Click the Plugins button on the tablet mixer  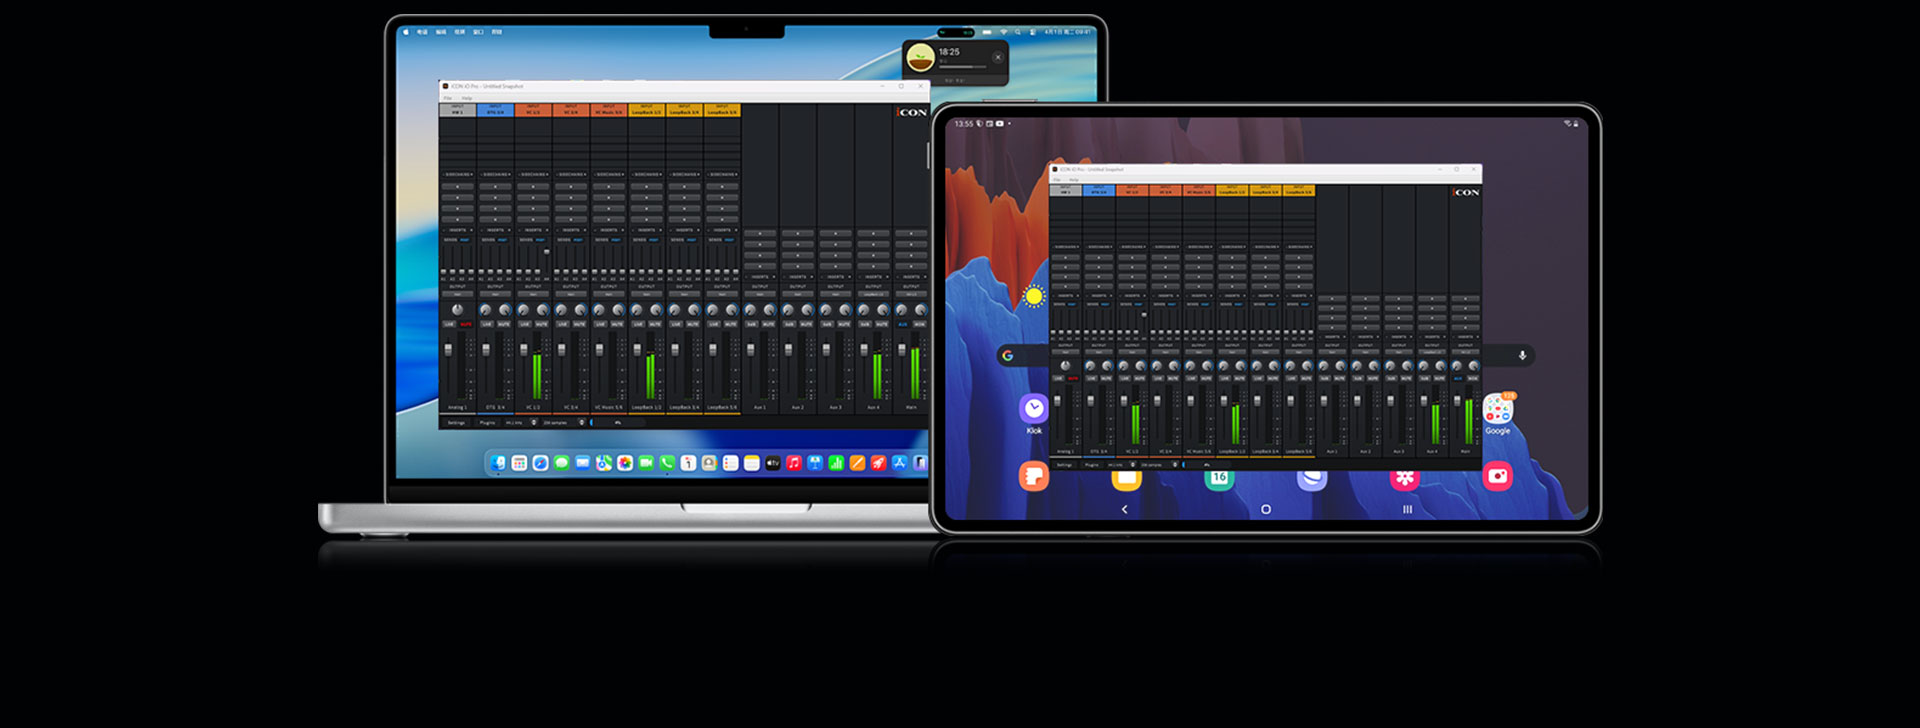tap(1091, 465)
